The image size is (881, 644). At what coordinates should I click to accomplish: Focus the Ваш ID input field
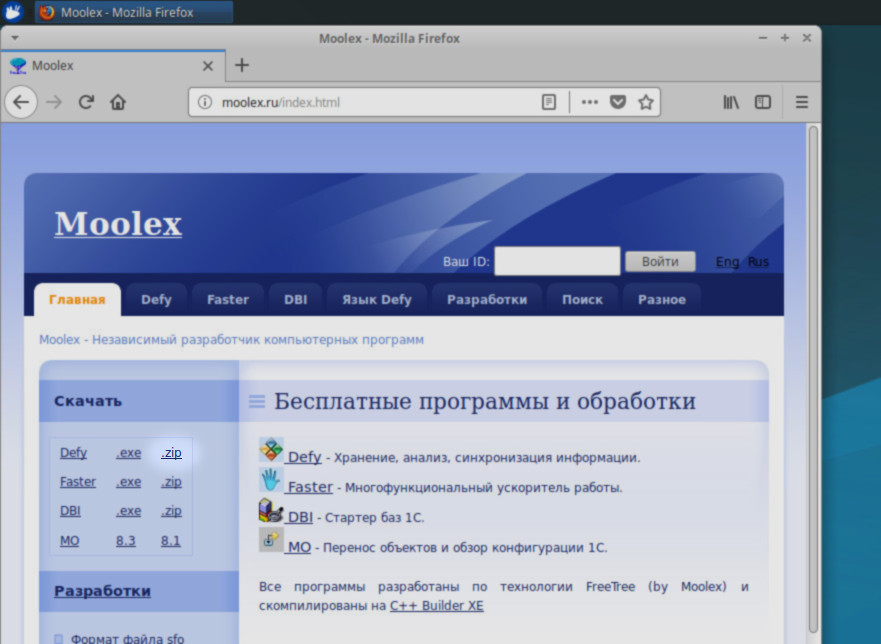pyautogui.click(x=557, y=261)
